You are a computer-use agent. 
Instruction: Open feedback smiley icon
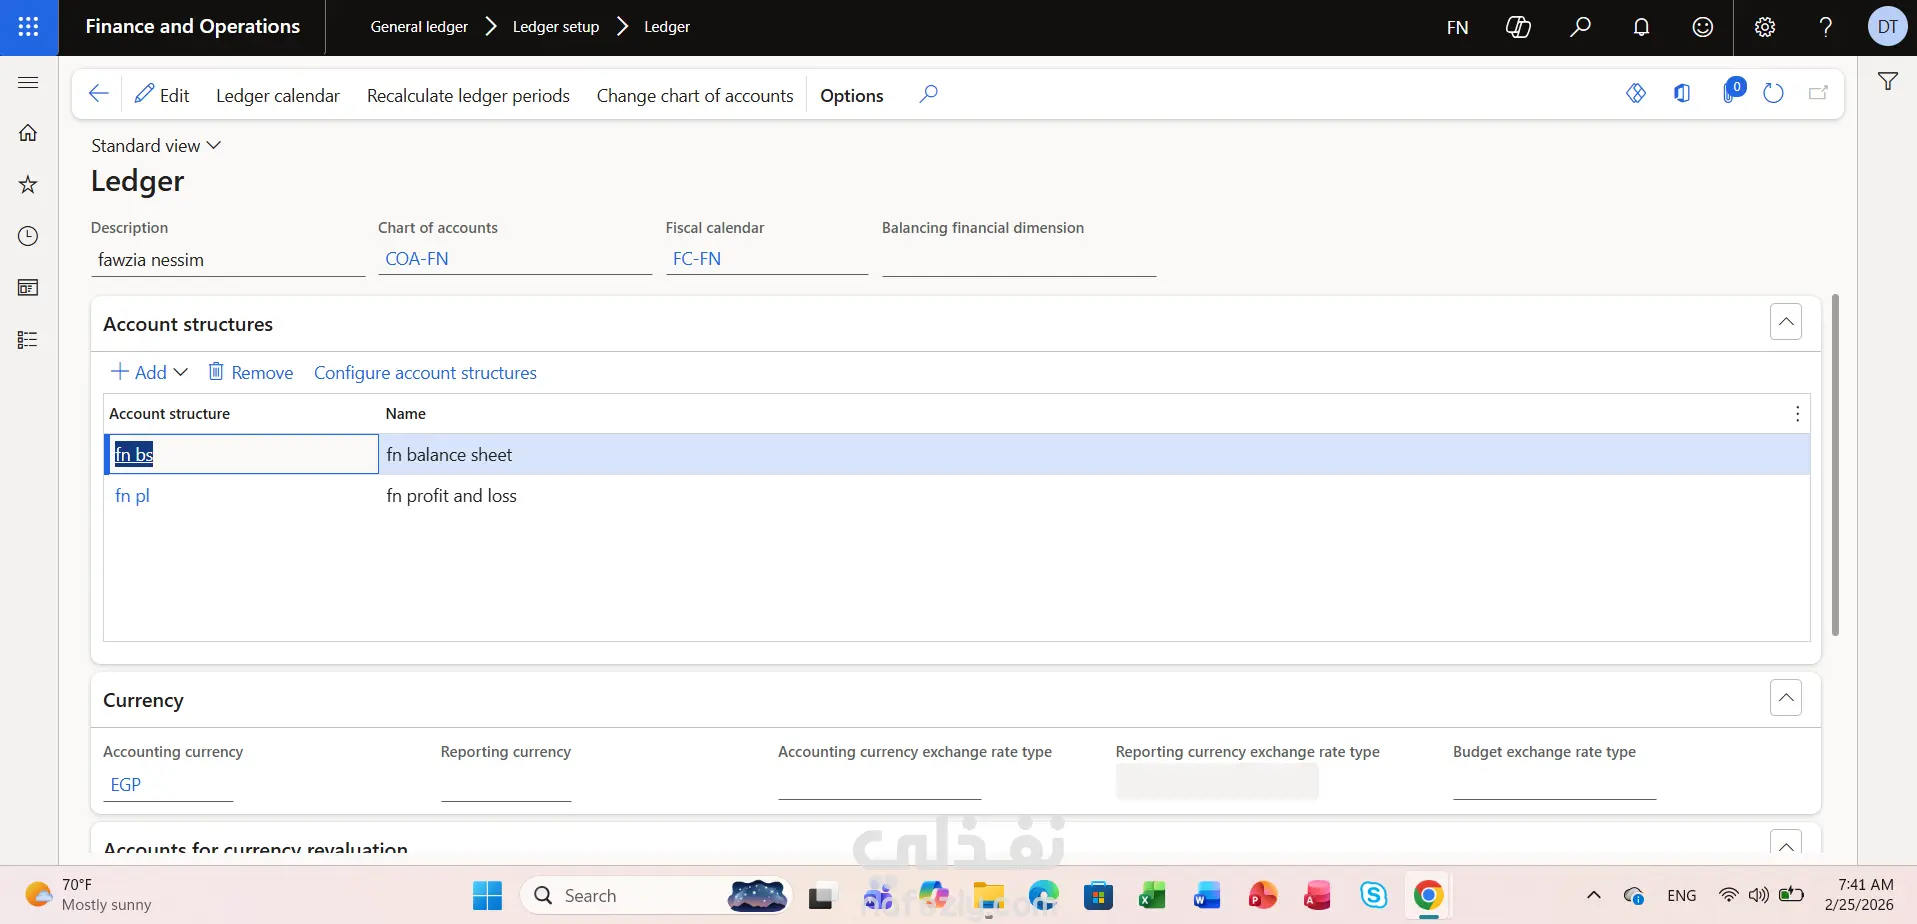[1703, 27]
